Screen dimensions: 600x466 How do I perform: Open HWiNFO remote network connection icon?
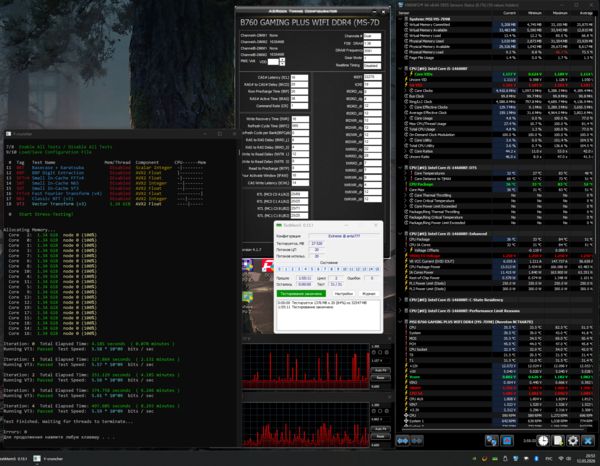pos(492,441)
